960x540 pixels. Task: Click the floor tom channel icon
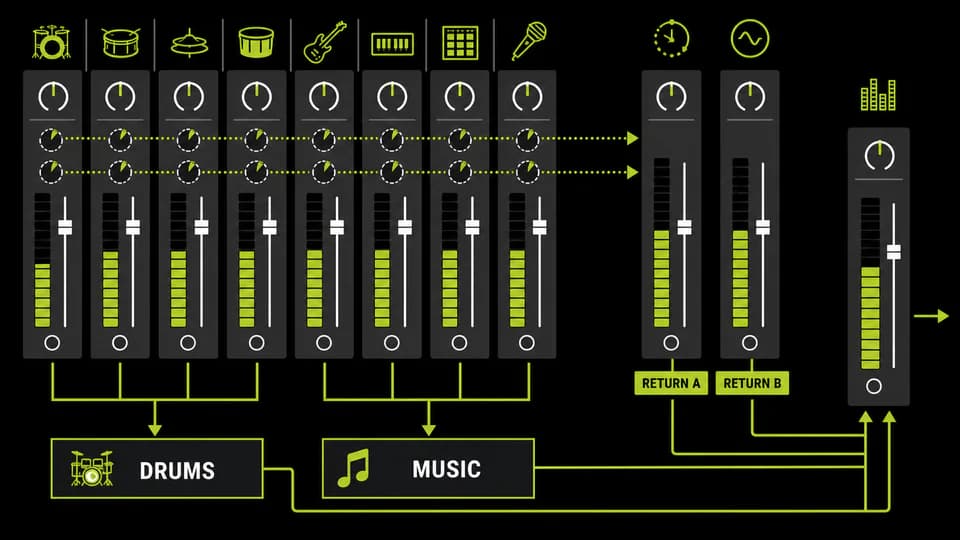[256, 42]
